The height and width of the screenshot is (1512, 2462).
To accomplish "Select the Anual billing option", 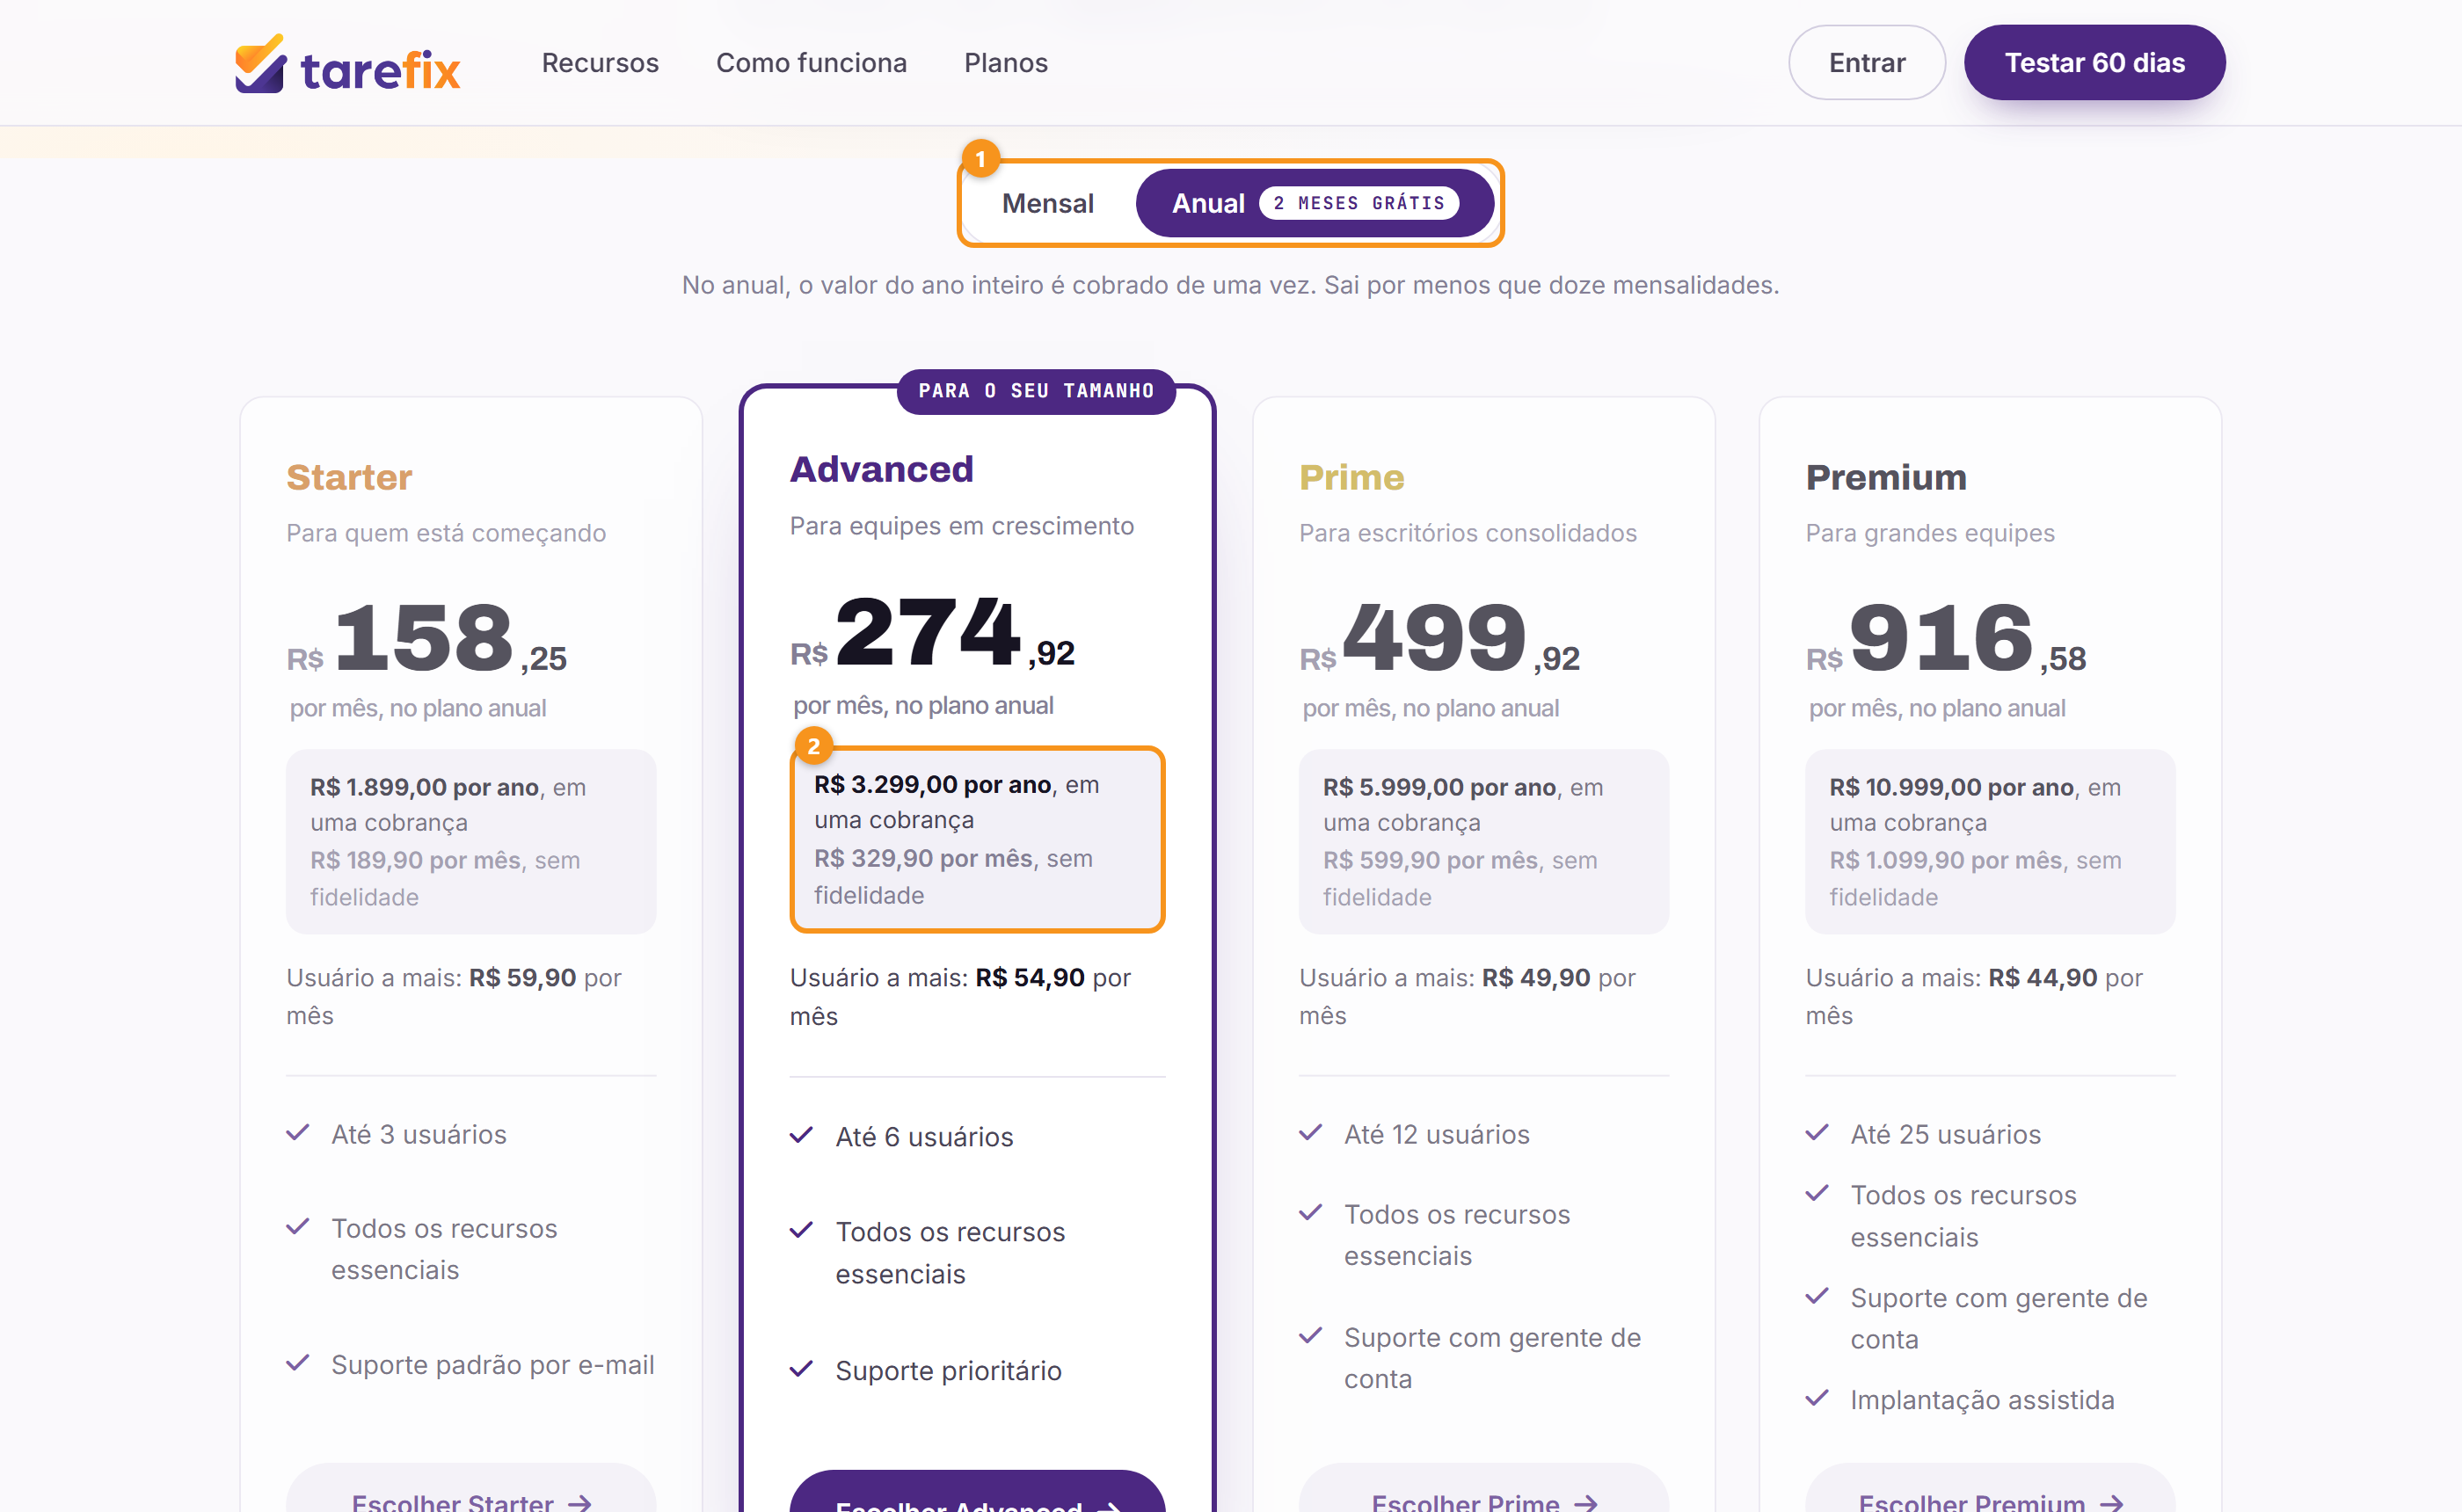I will point(1314,203).
